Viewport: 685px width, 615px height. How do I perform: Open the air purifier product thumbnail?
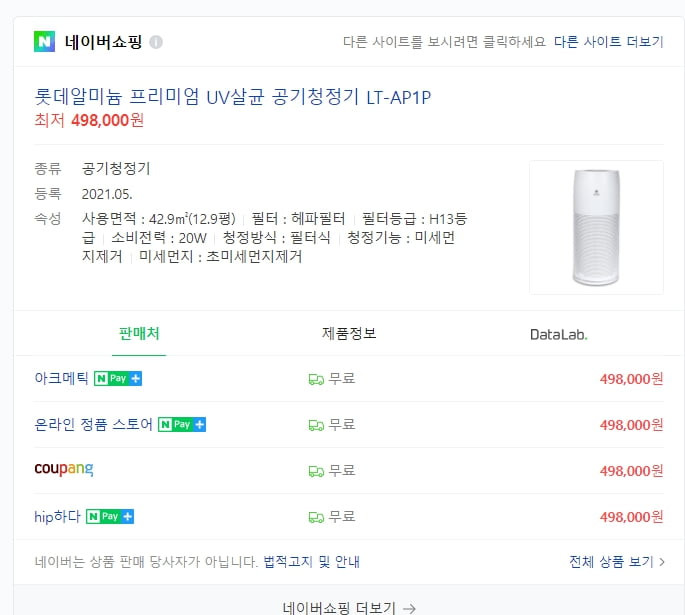(596, 228)
